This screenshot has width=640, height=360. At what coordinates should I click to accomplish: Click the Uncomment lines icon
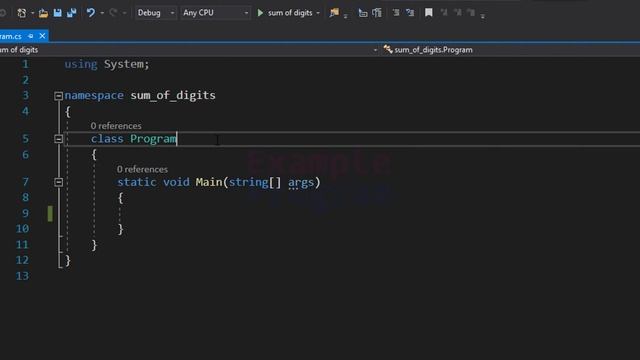click(x=410, y=13)
